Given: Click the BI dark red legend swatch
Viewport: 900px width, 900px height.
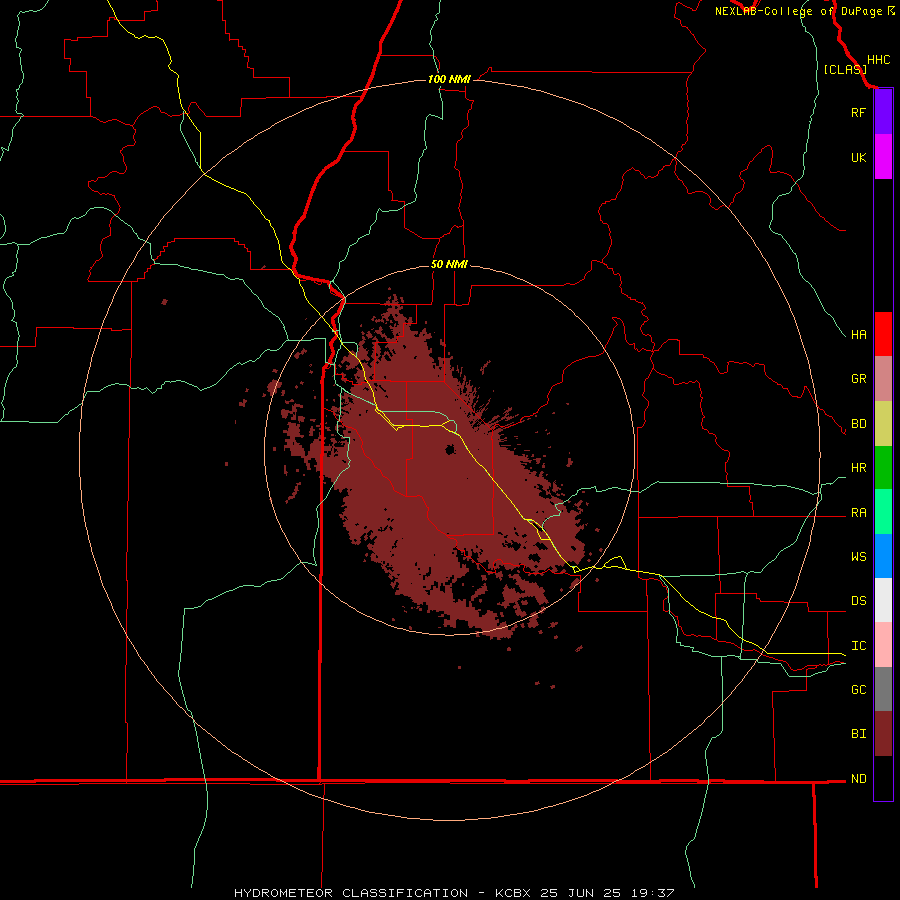Looking at the screenshot, I should coord(883,734).
